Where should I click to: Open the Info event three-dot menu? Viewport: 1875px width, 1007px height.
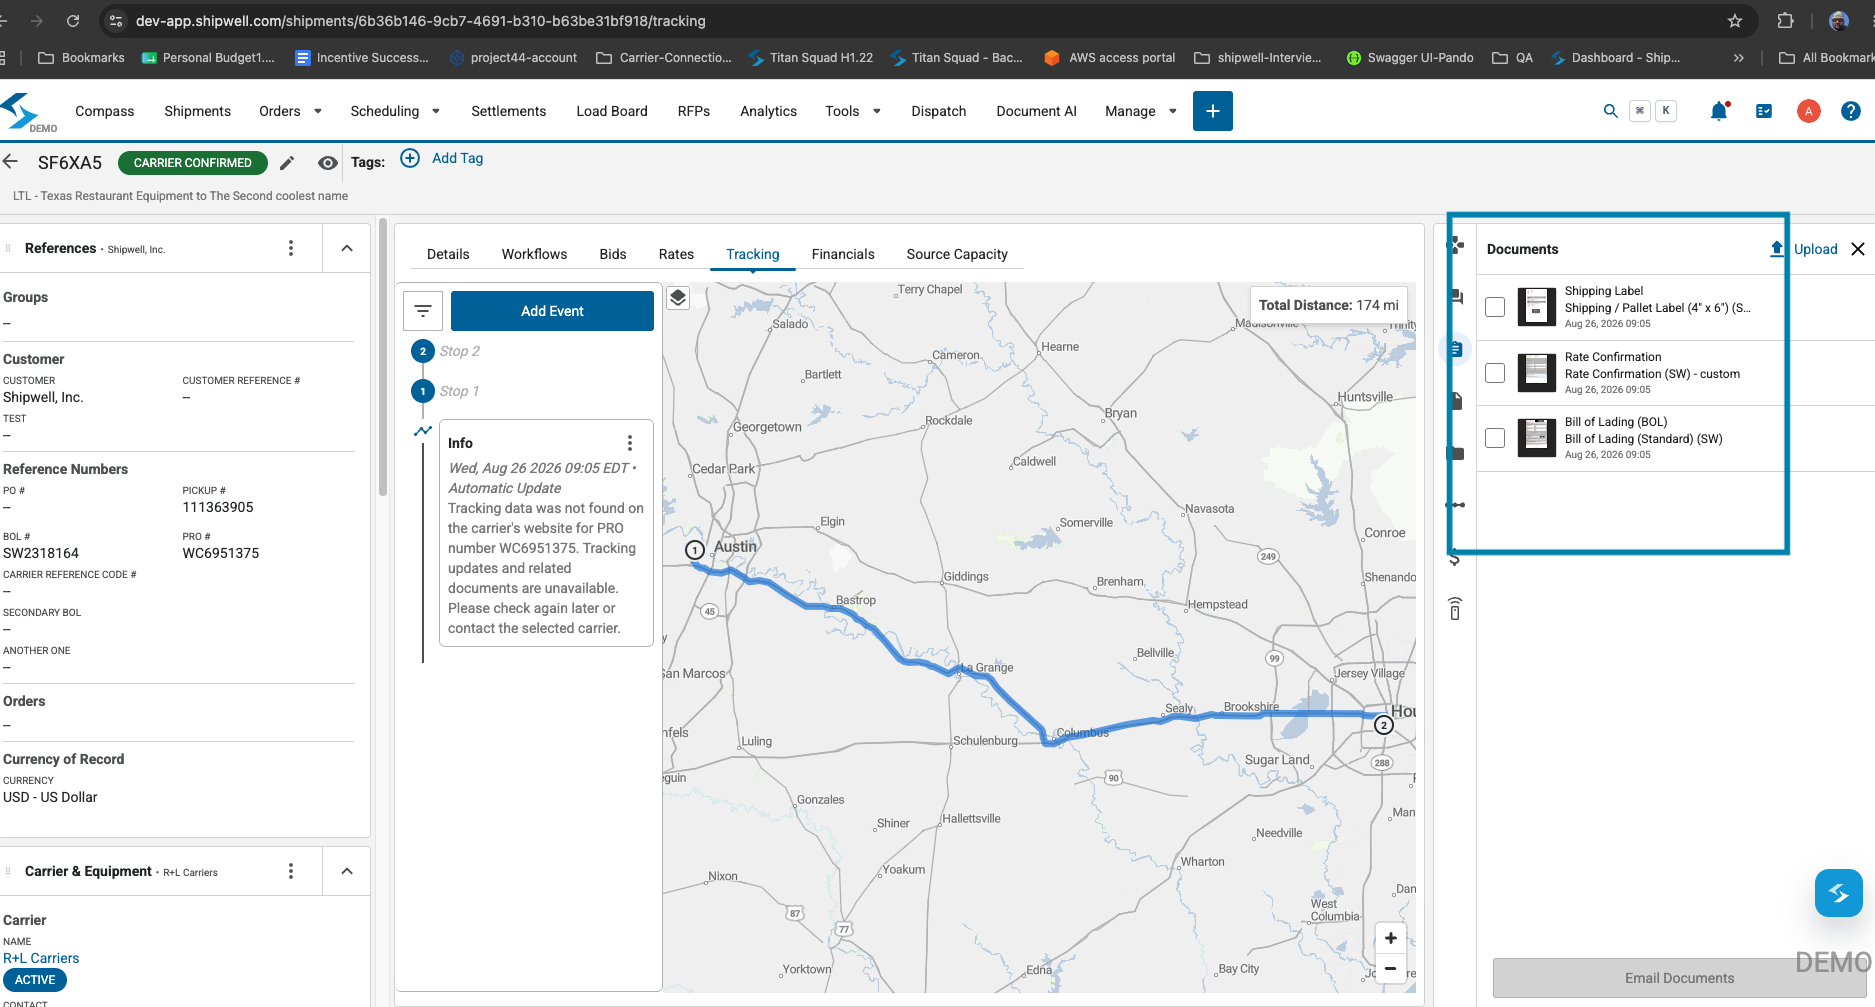coord(629,443)
